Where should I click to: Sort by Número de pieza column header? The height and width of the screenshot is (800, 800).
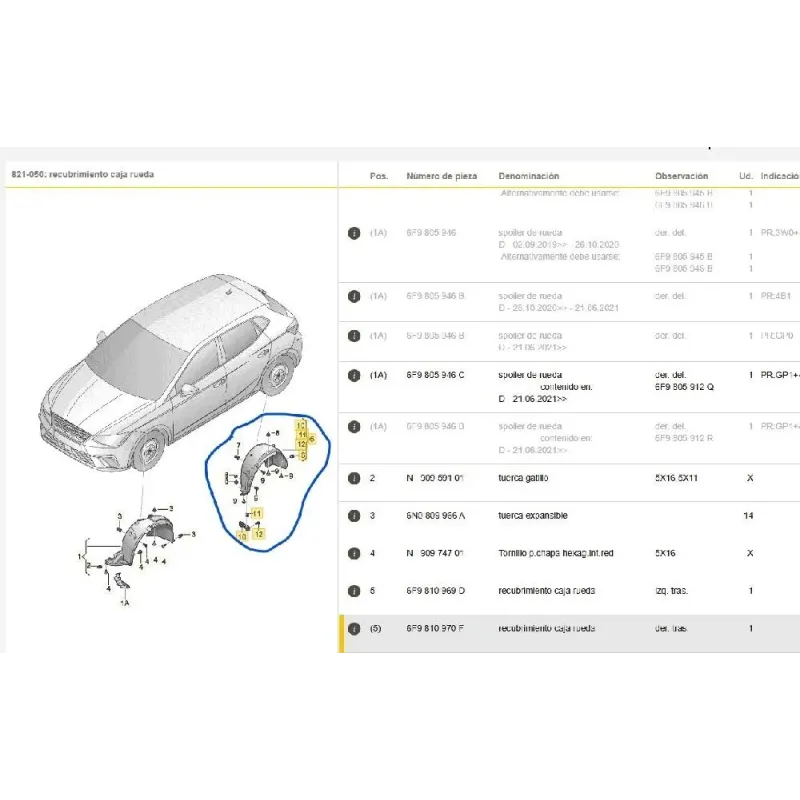tap(441, 176)
